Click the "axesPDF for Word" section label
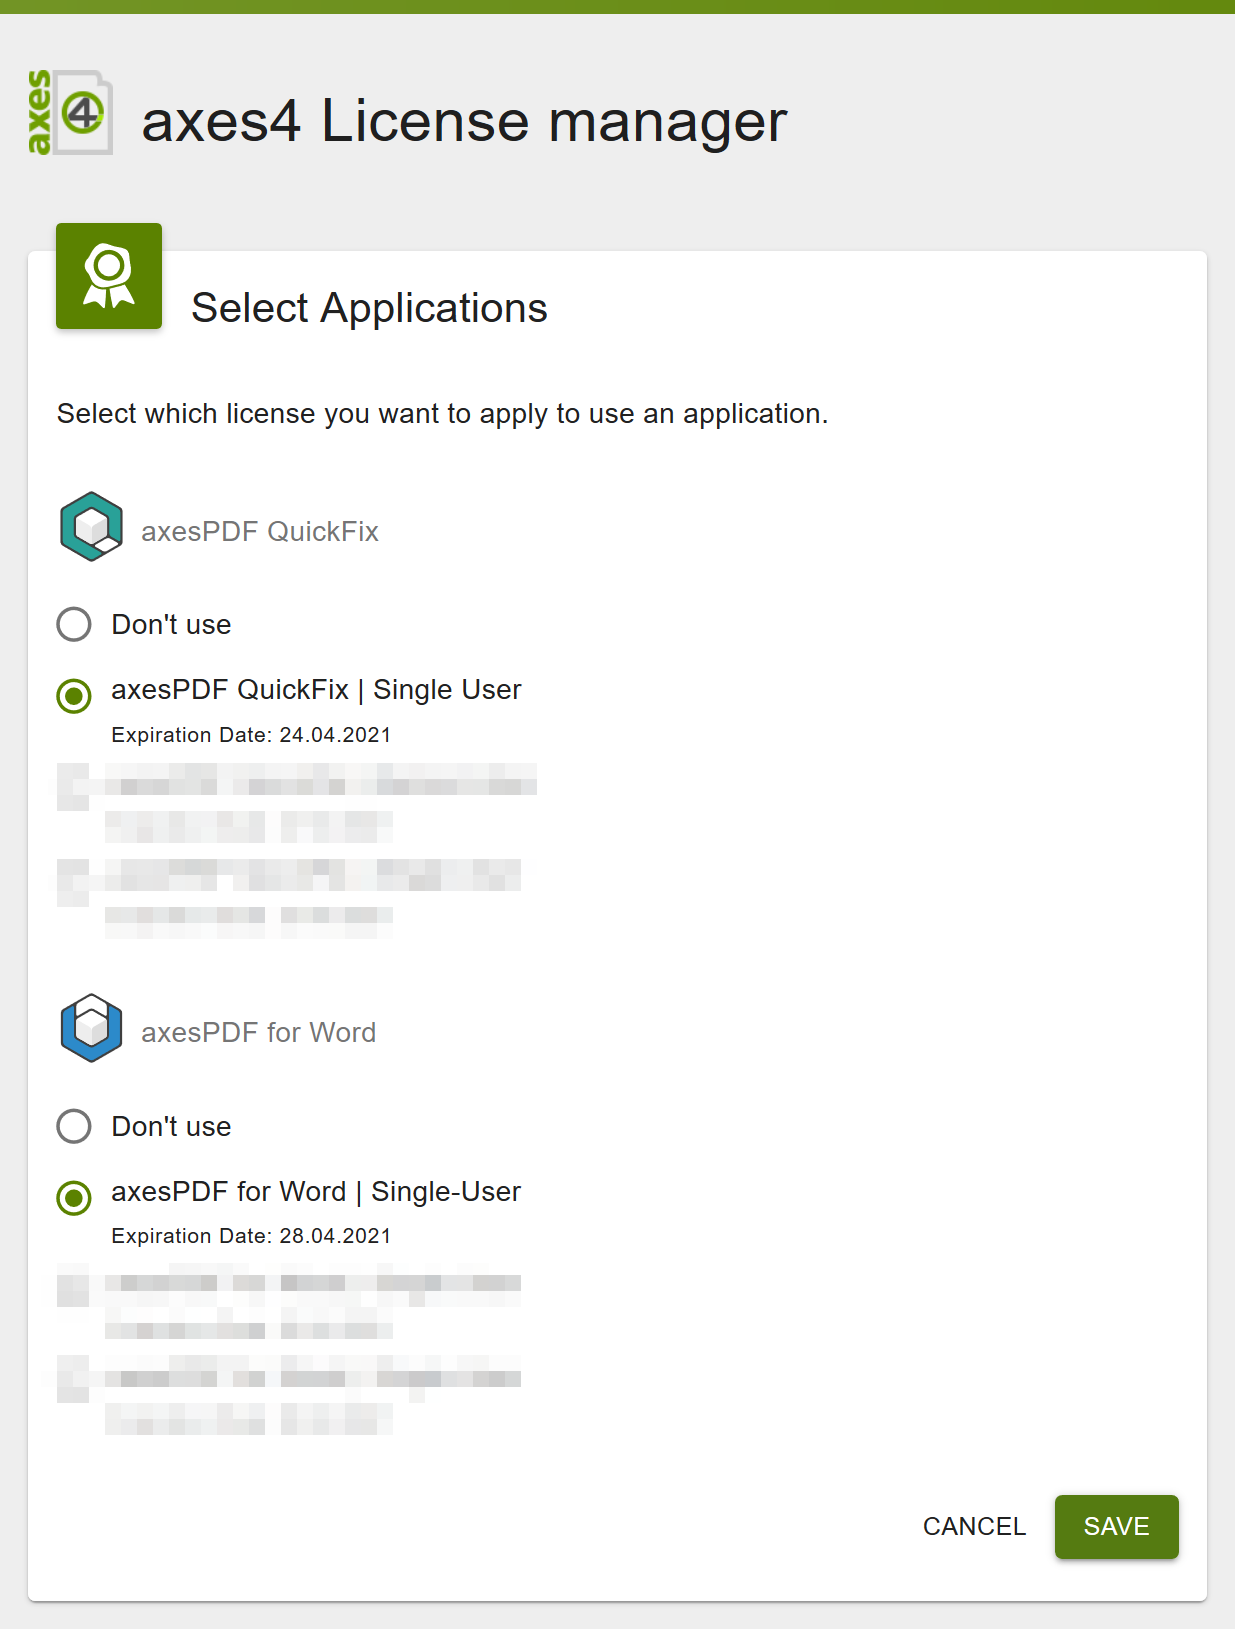 [x=258, y=1032]
